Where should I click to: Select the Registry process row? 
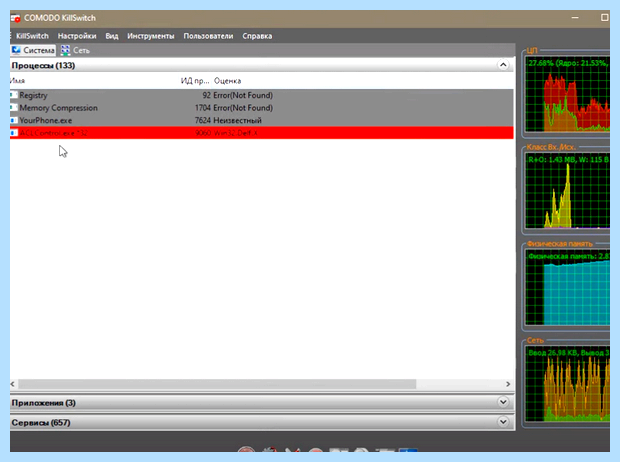click(x=262, y=95)
